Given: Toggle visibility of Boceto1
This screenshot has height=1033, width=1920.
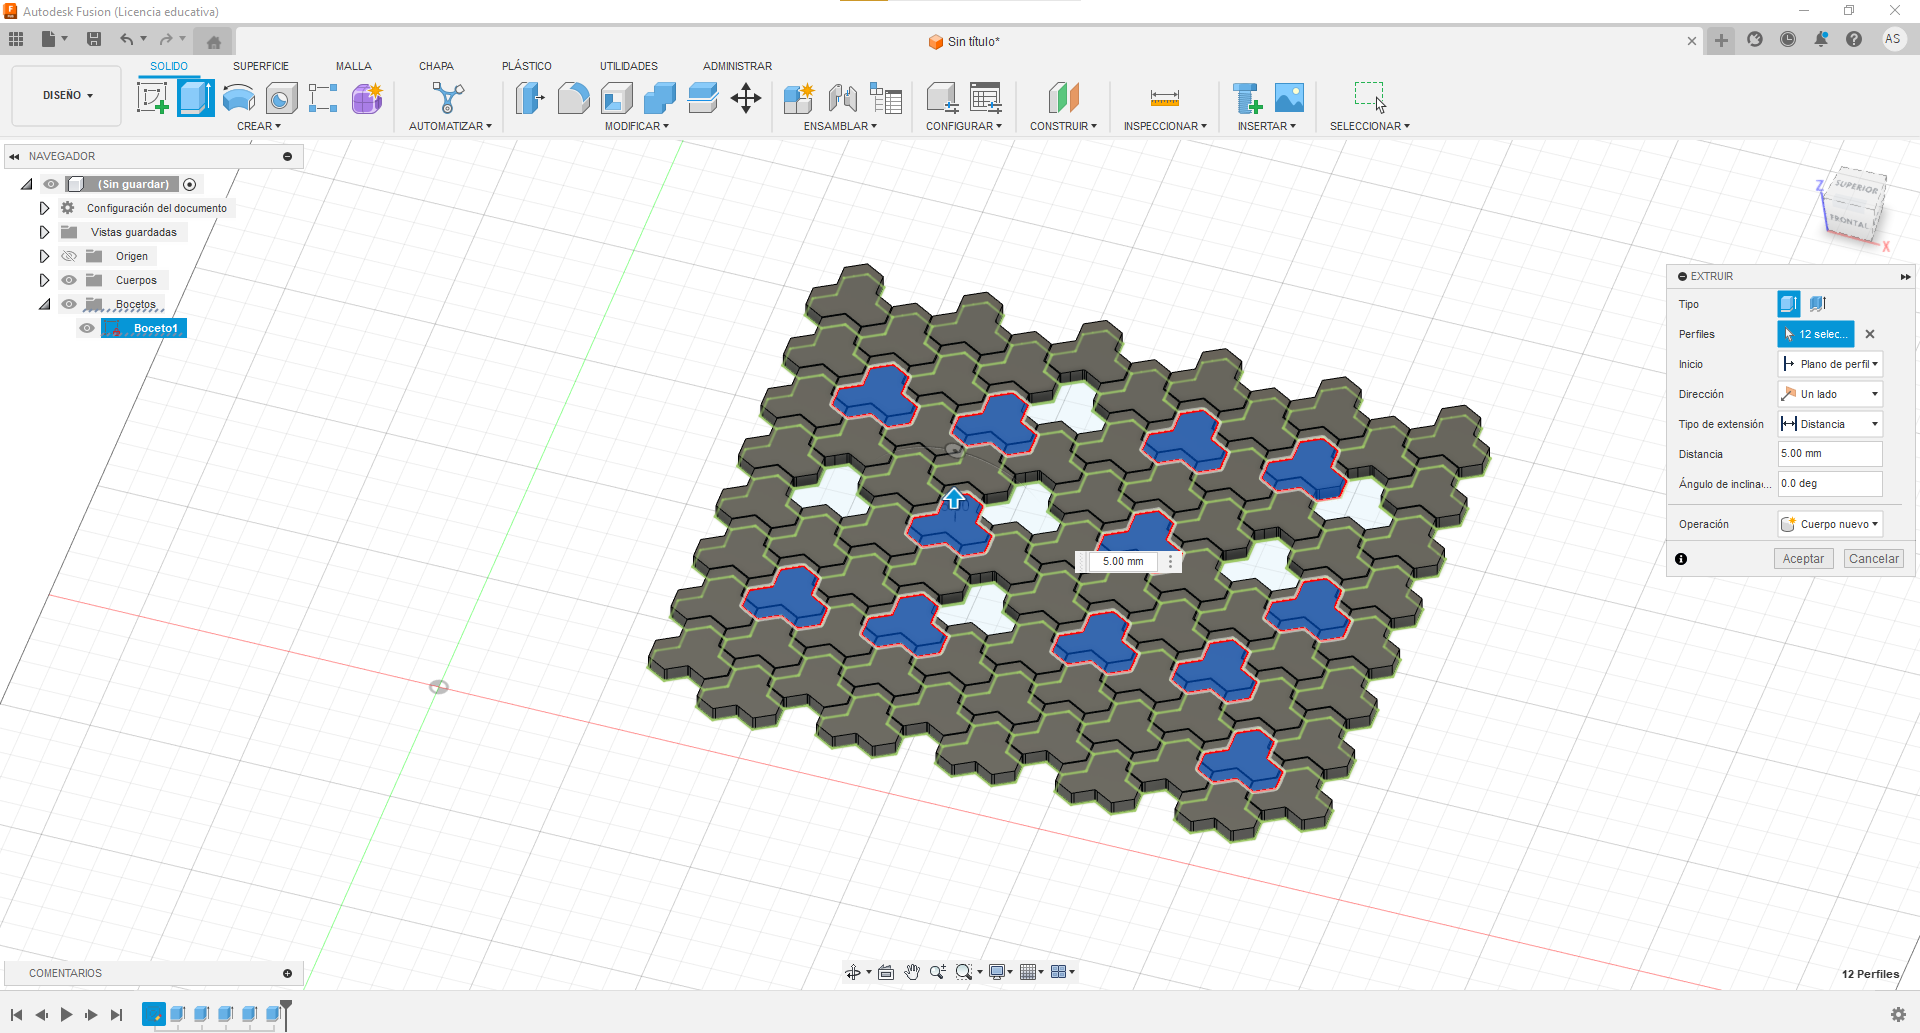Looking at the screenshot, I should (87, 328).
